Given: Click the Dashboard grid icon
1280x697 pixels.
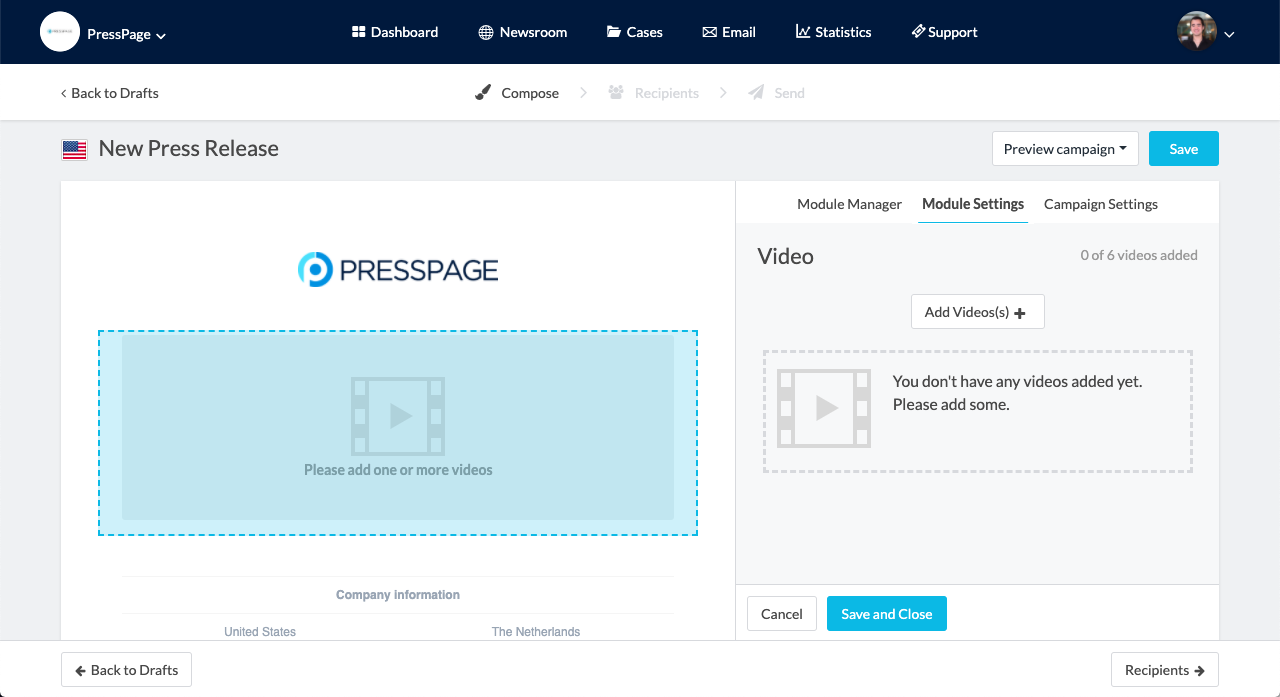Looking at the screenshot, I should click(358, 32).
